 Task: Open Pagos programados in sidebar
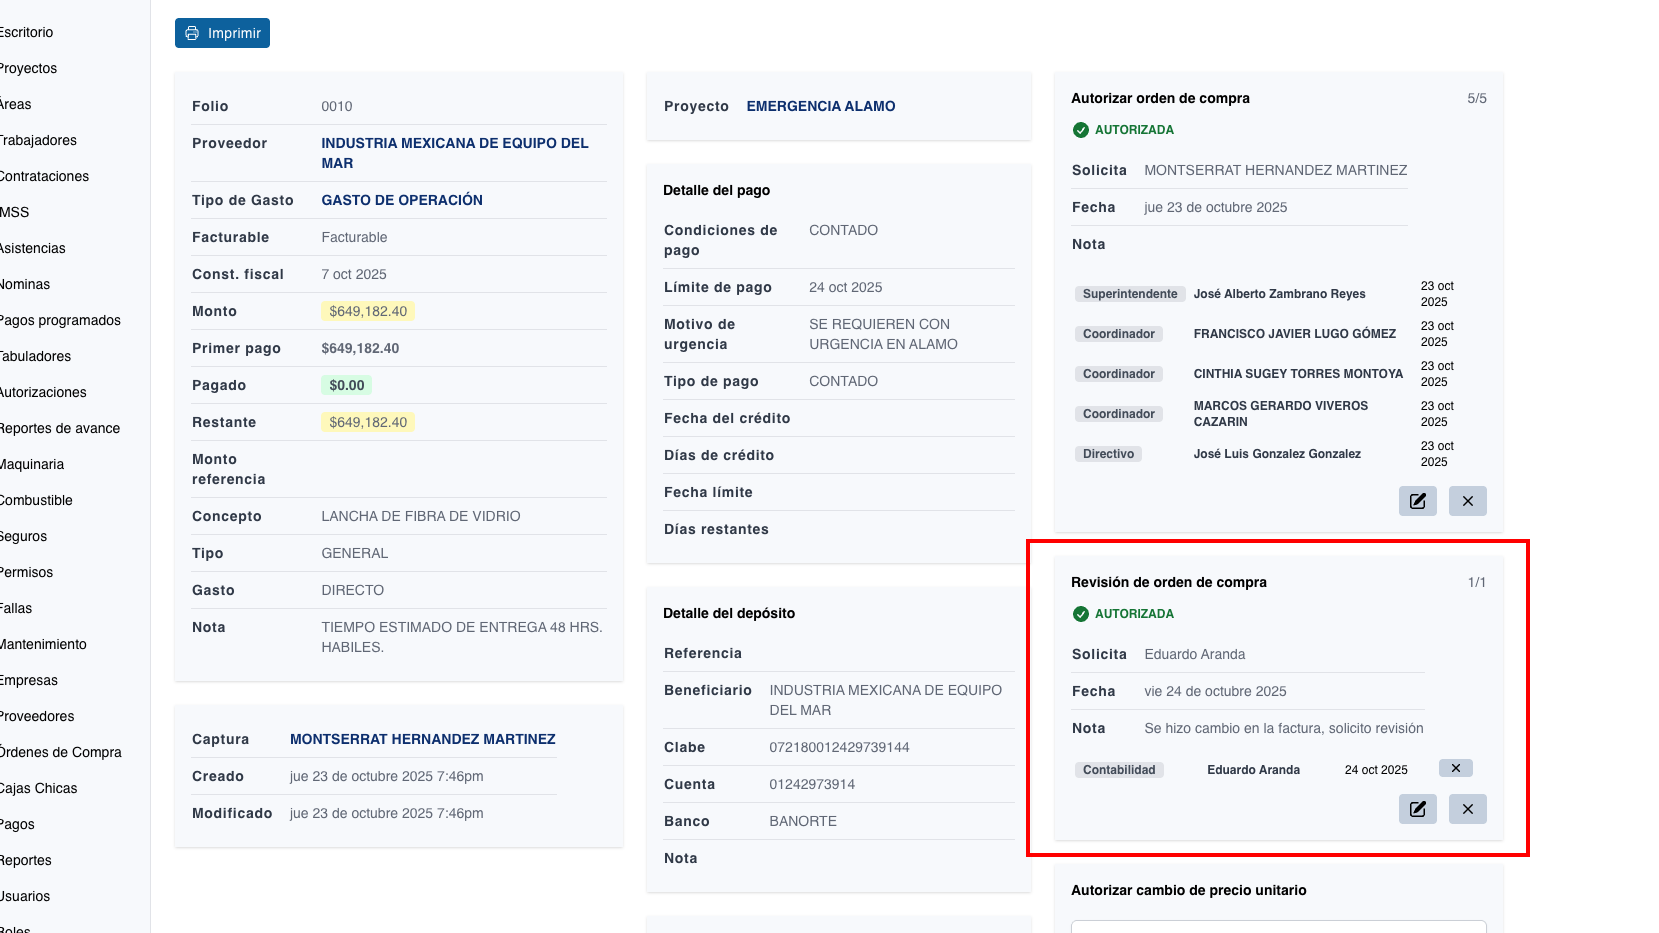point(60,320)
